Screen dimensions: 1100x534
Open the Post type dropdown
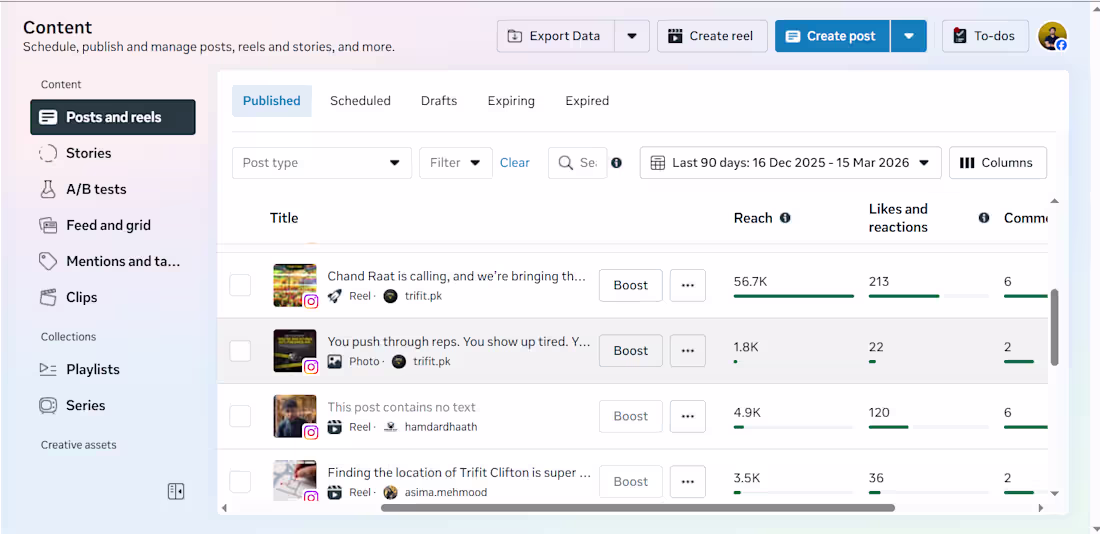click(321, 163)
